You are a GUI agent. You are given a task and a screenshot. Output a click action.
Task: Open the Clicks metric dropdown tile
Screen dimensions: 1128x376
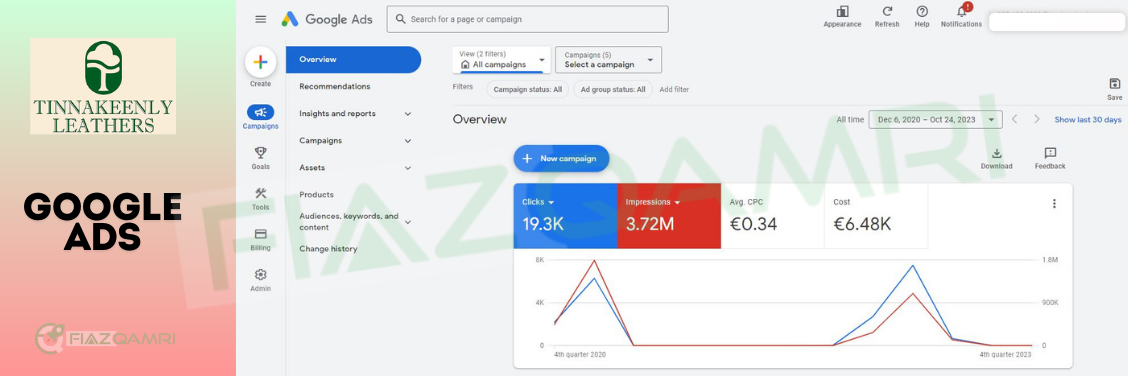[x=565, y=216]
